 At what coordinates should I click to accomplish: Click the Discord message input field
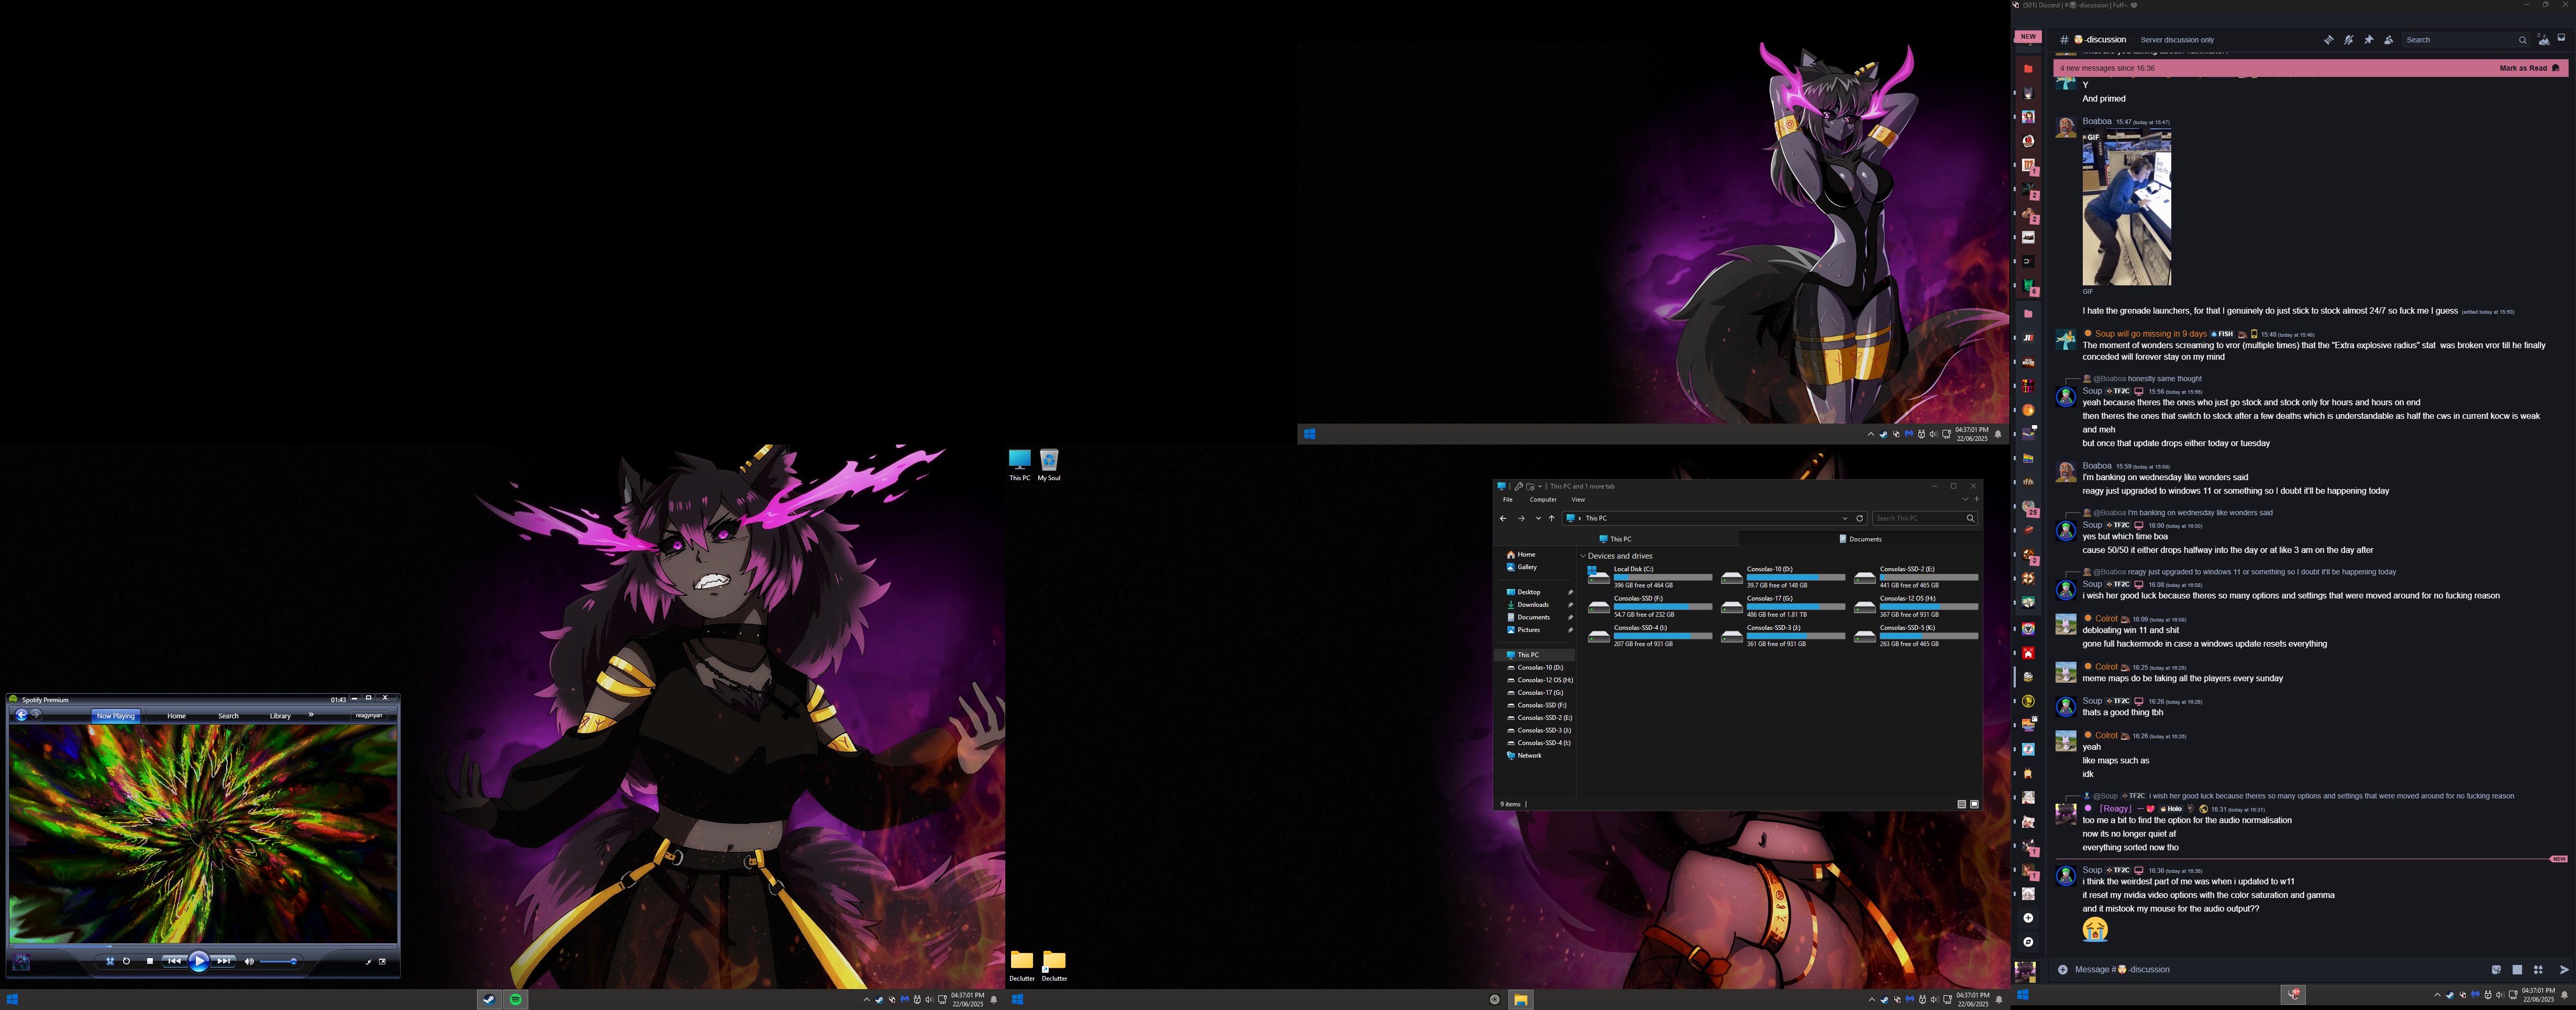(2280, 970)
